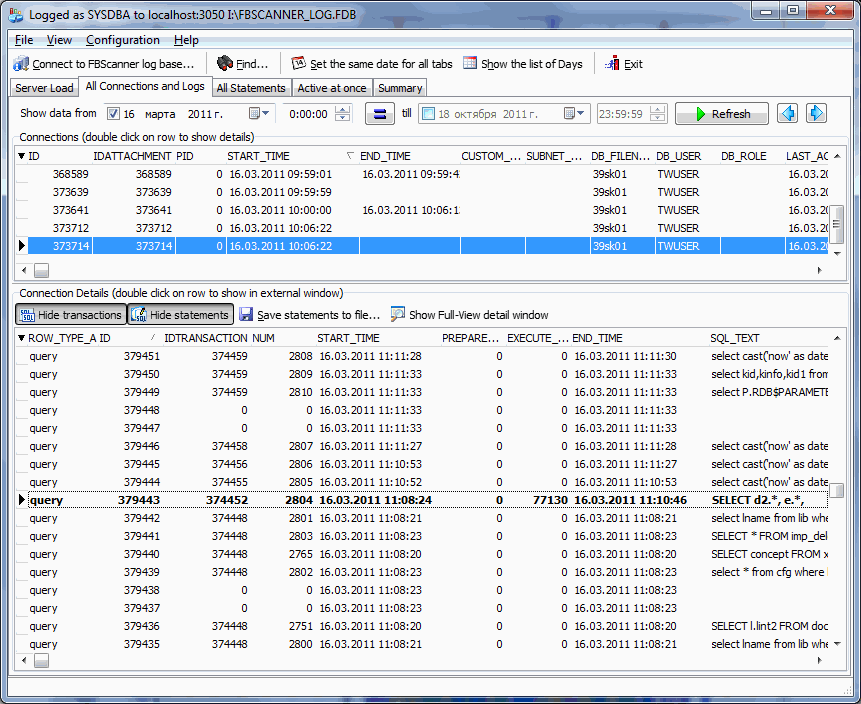Screen dimensions: 861x704
Task: Uncheck the start date checkbox
Action: [x=113, y=114]
